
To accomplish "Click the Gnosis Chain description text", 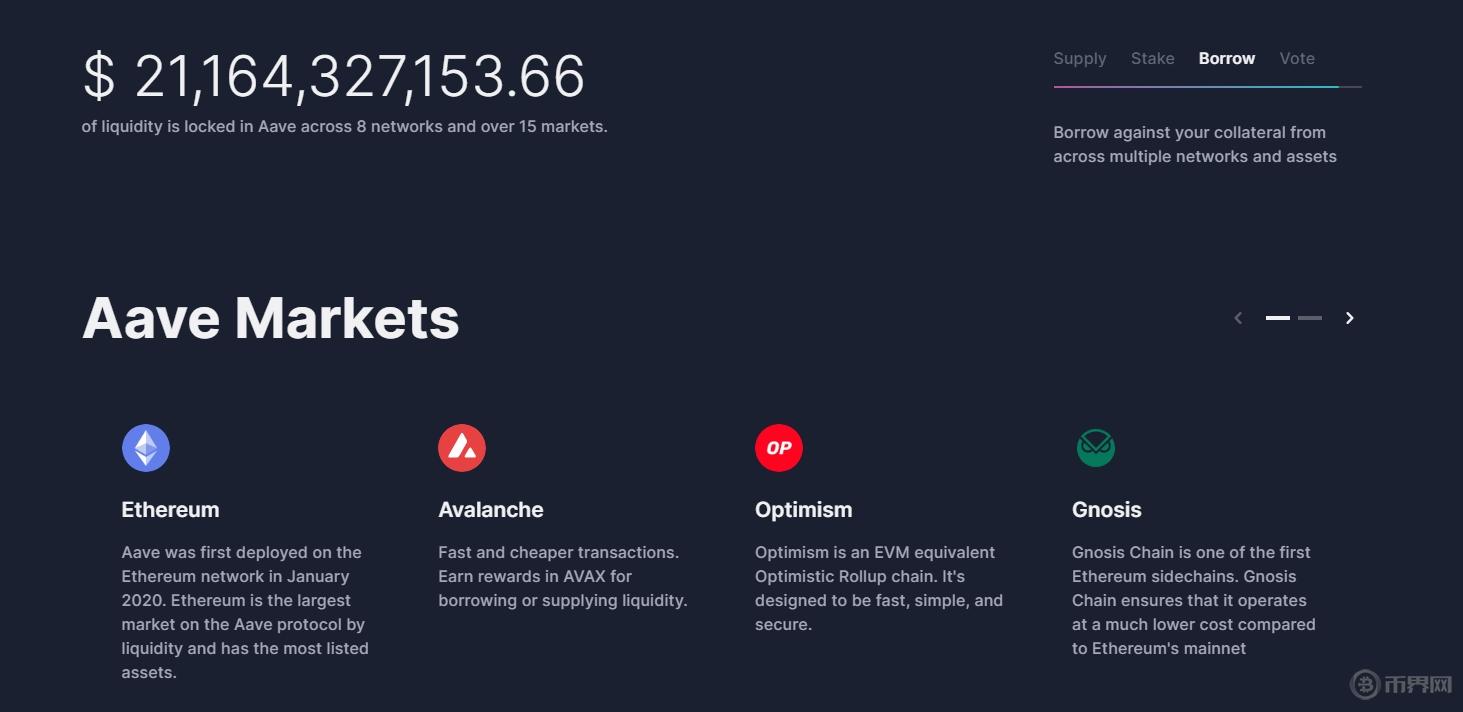I will pyautogui.click(x=1194, y=600).
